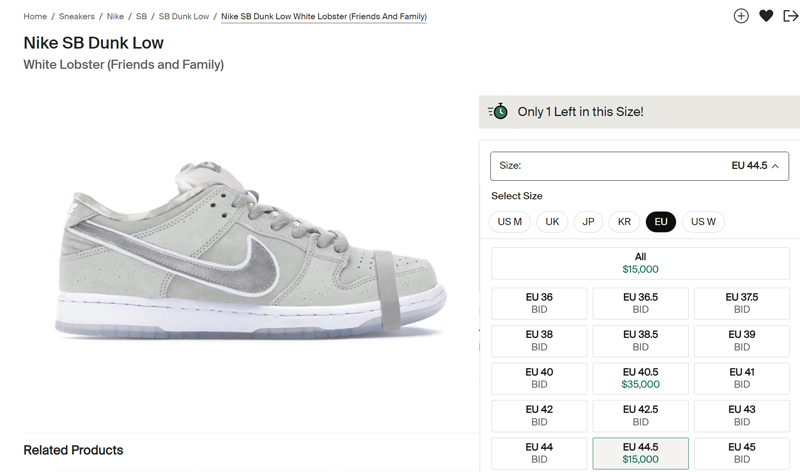Select the All sizes $15,000 option
The image size is (800, 472).
click(x=640, y=263)
